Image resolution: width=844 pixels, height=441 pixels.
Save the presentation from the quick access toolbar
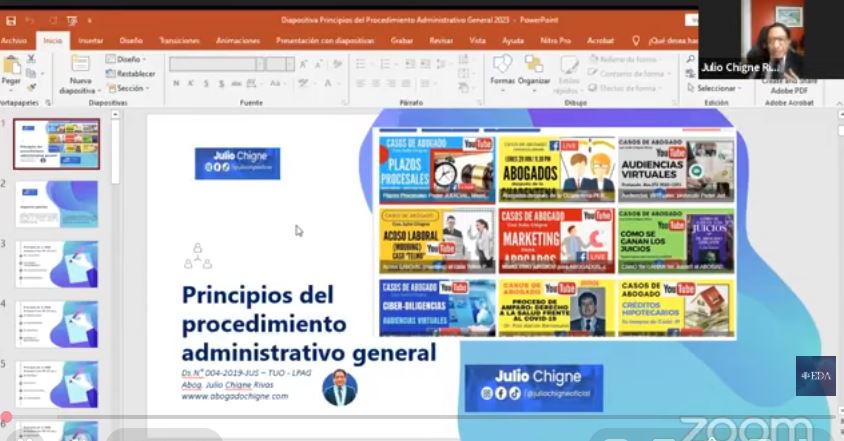[11, 20]
